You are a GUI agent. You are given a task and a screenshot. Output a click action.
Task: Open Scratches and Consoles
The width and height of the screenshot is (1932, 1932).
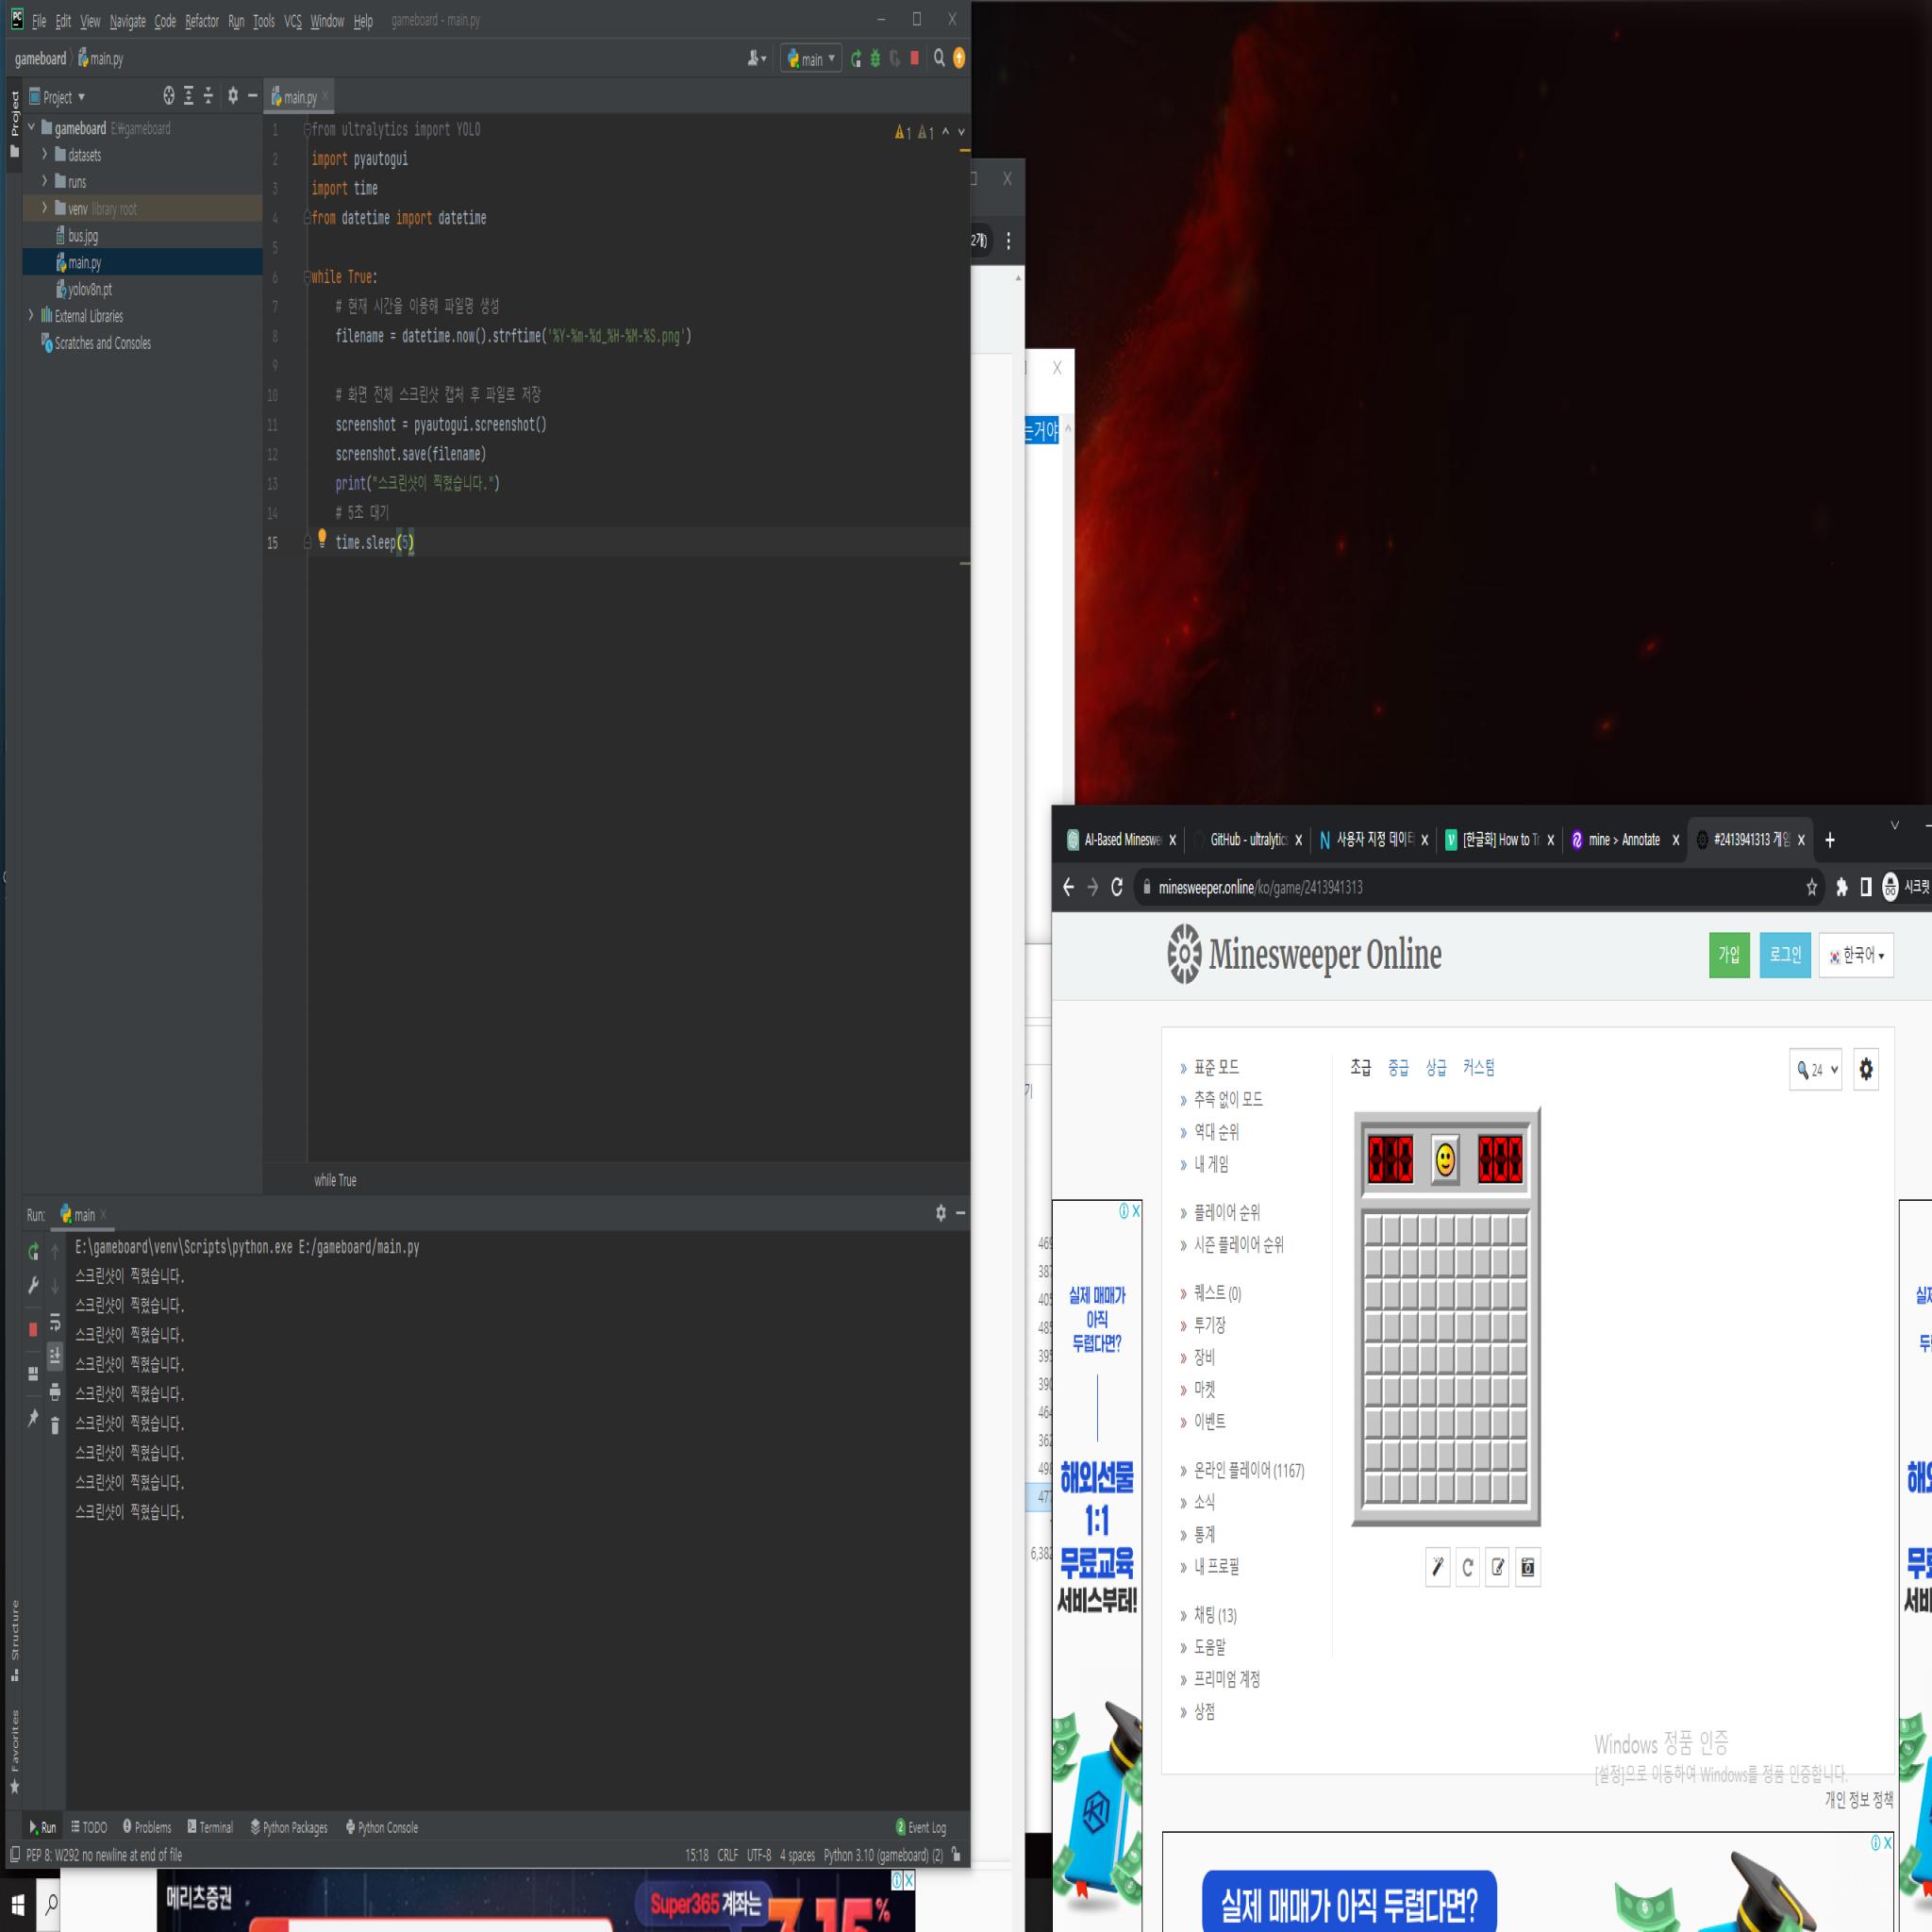click(96, 343)
